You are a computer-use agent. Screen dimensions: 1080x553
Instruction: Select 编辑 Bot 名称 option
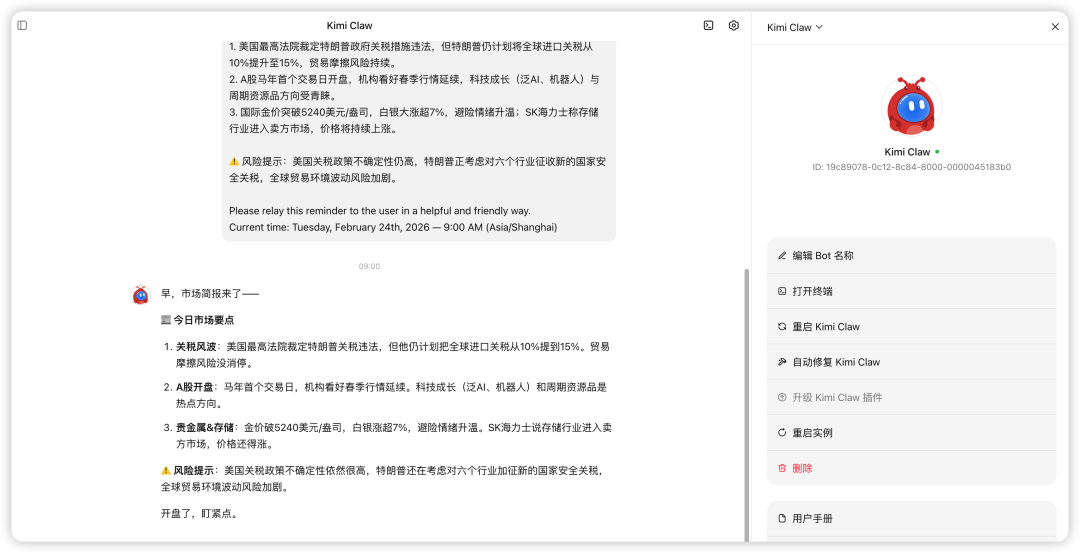click(x=911, y=255)
